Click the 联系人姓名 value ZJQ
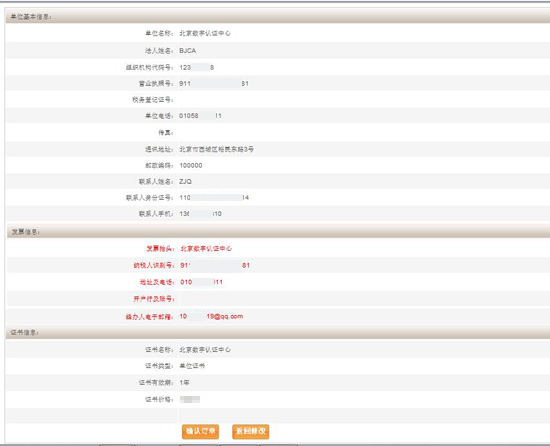Screen dimensions: 550x446 point(186,182)
